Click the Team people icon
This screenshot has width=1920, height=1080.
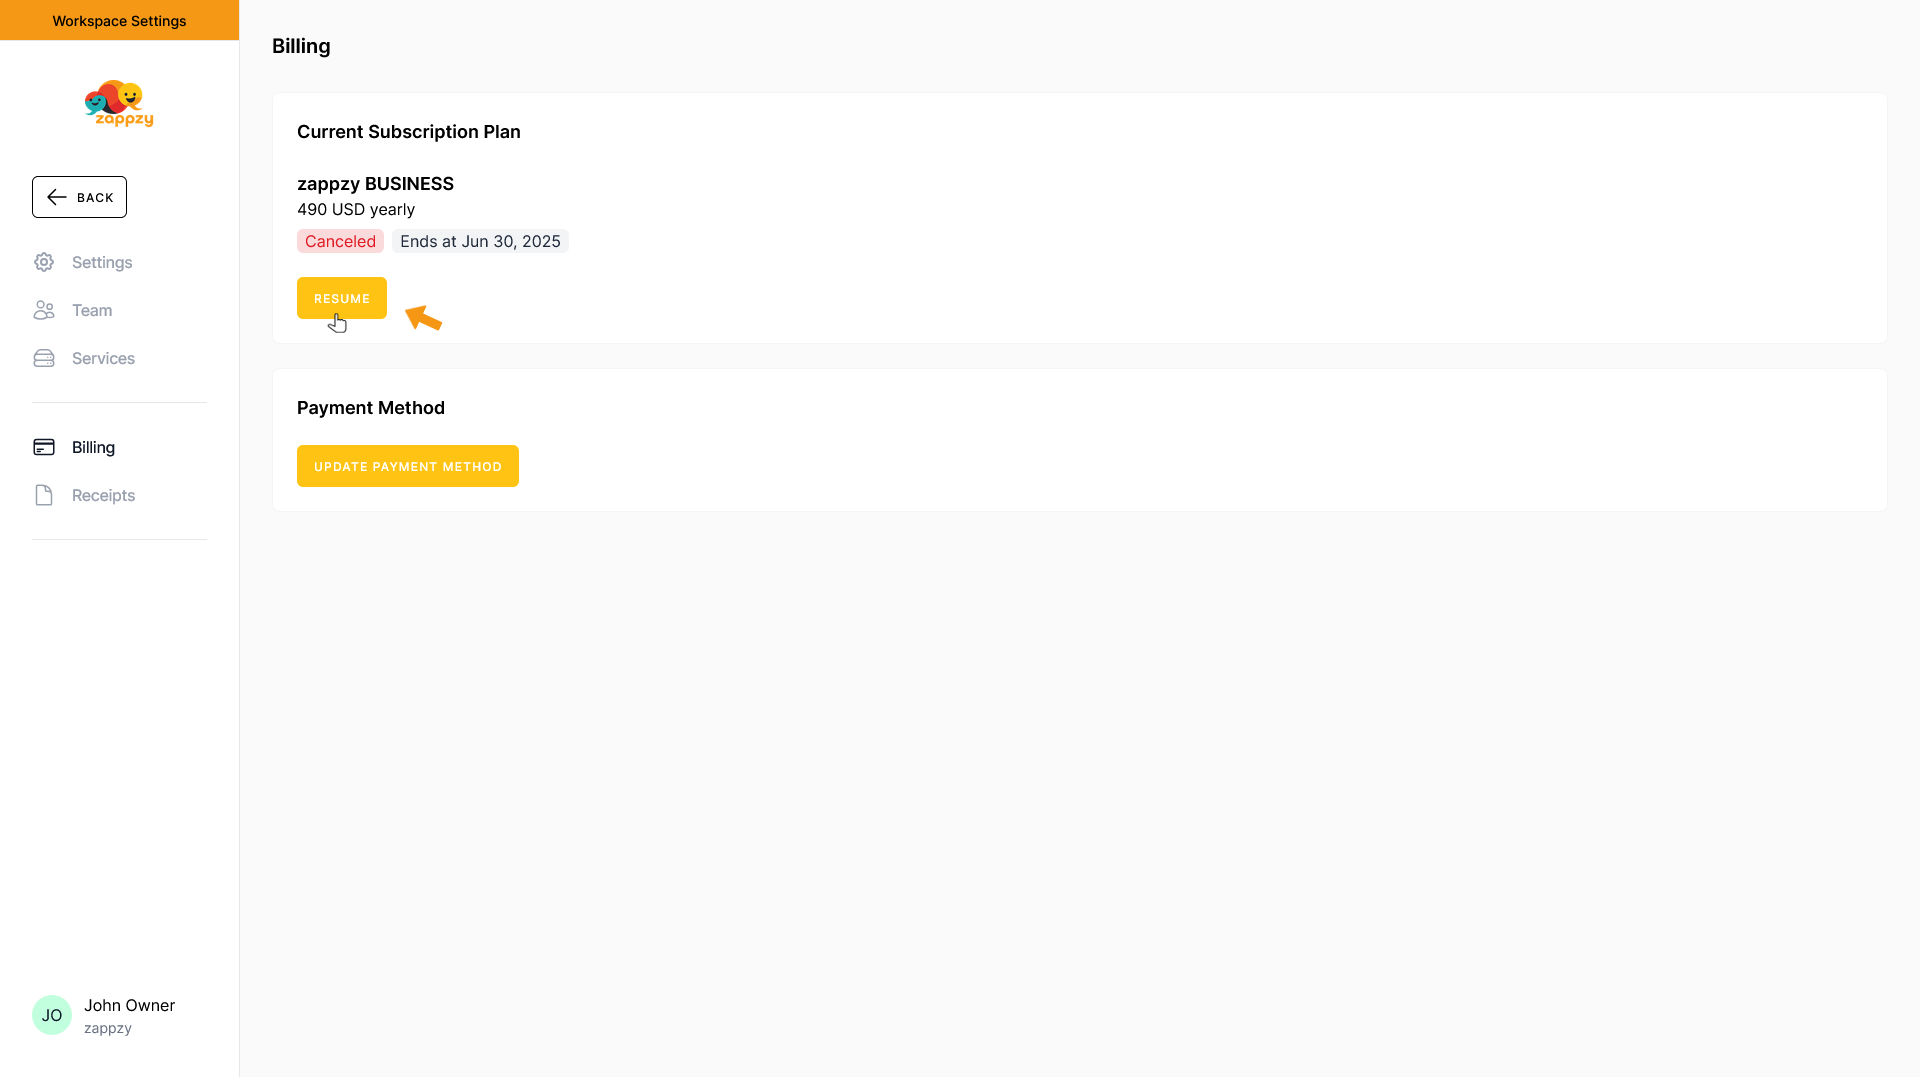pyautogui.click(x=44, y=310)
